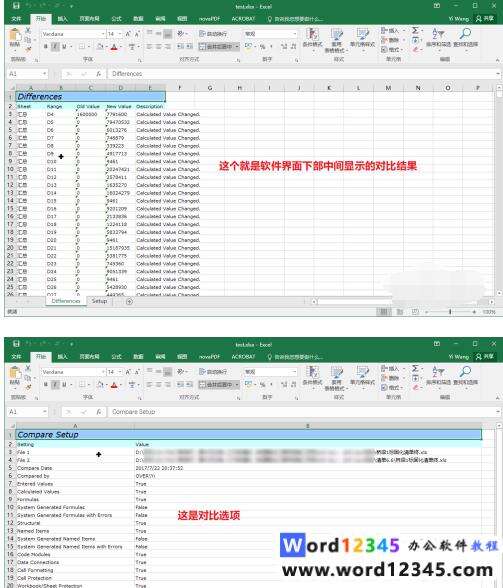Viewport: 503px width, 588px height.
Task: Click Tell Me search box in upper window
Action: 295,19
